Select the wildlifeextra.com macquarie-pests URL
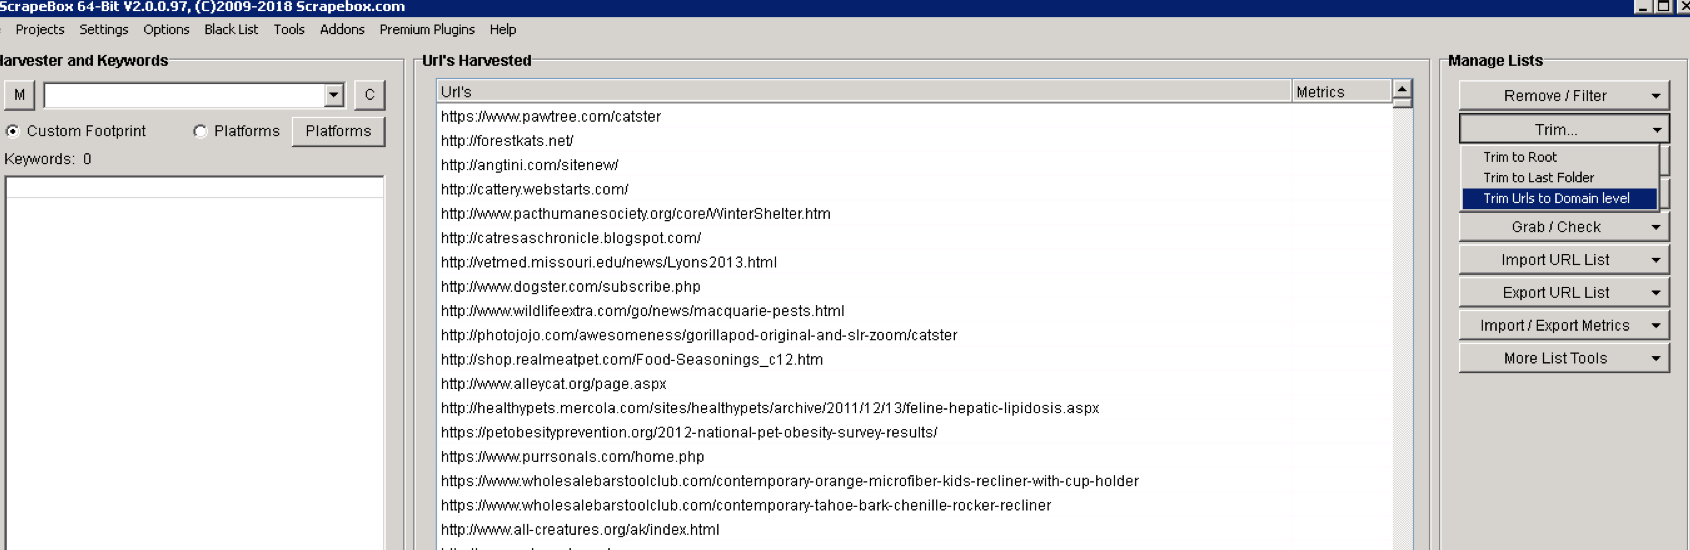The image size is (1690, 550). (x=643, y=311)
